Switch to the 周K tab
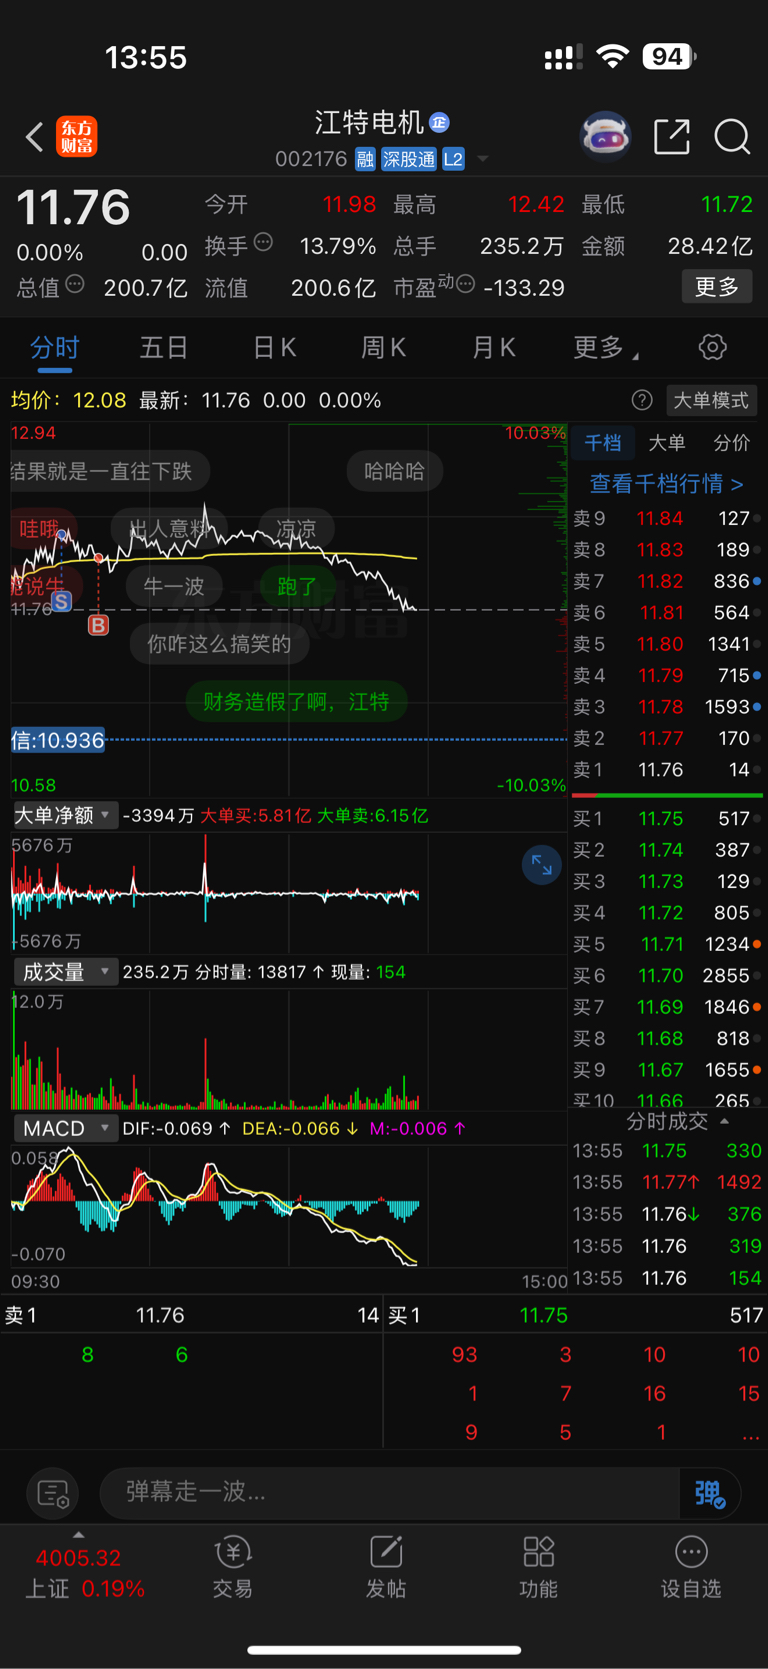The height and width of the screenshot is (1669, 768). coord(383,347)
